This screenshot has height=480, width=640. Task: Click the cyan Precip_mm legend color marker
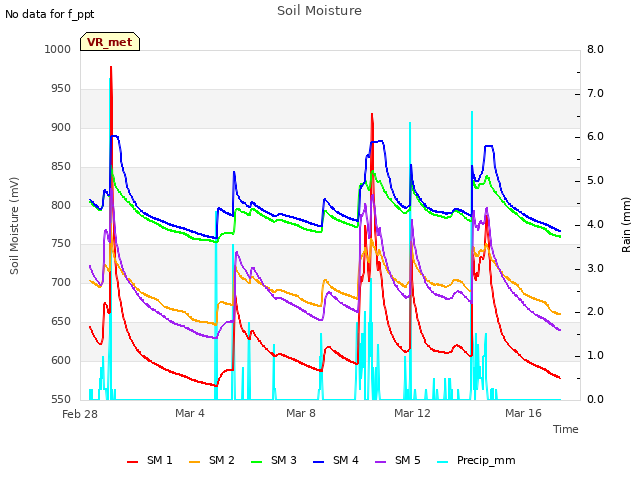click(x=442, y=462)
